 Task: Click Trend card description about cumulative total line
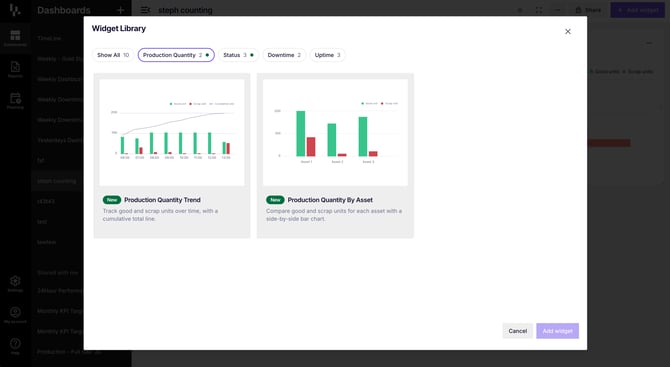coord(160,215)
